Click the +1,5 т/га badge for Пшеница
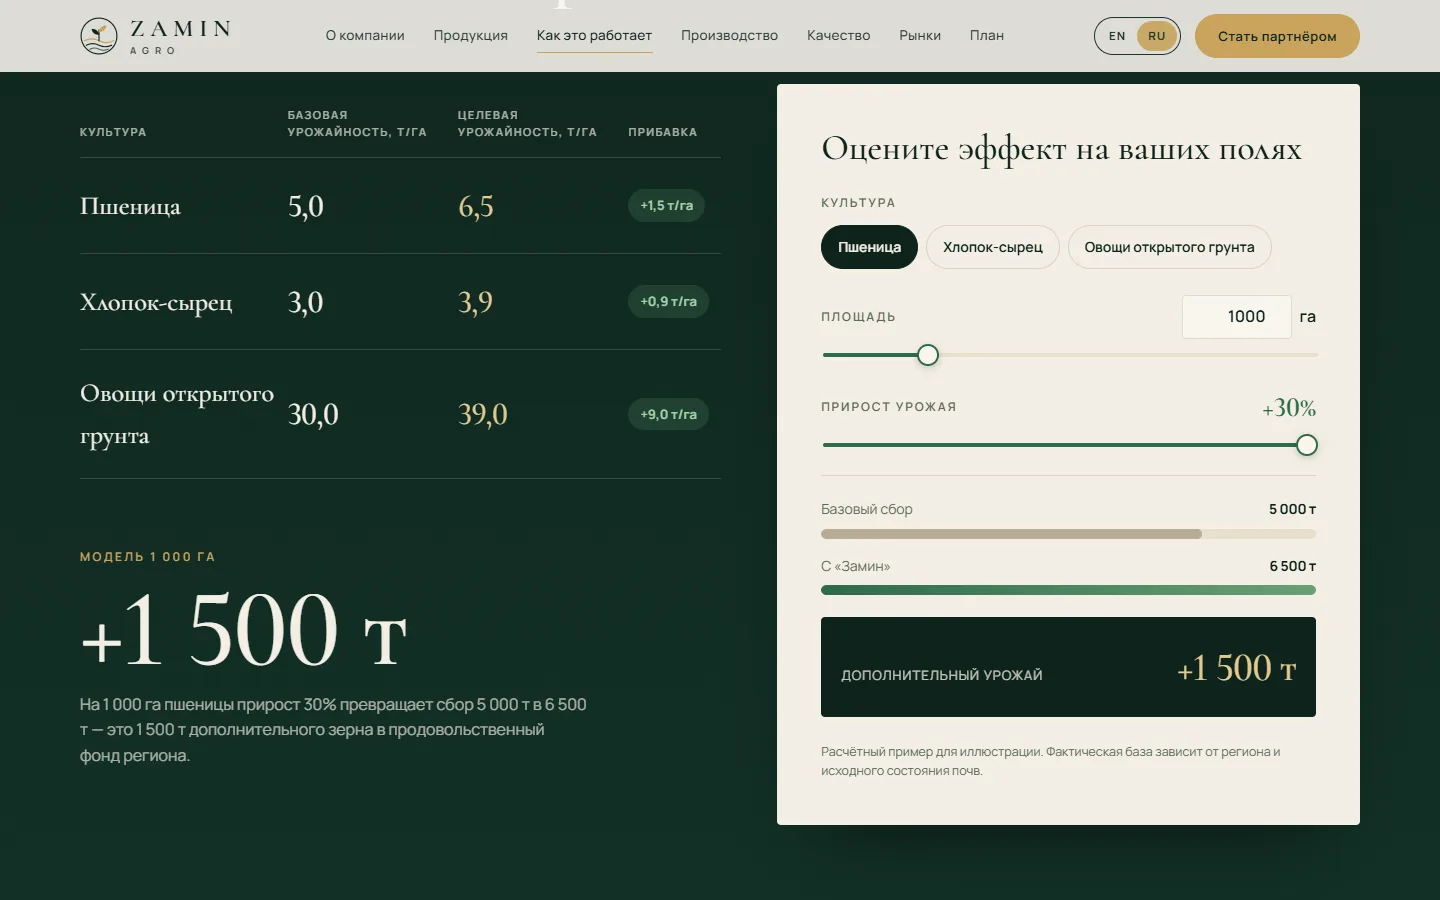The width and height of the screenshot is (1440, 900). 667,206
